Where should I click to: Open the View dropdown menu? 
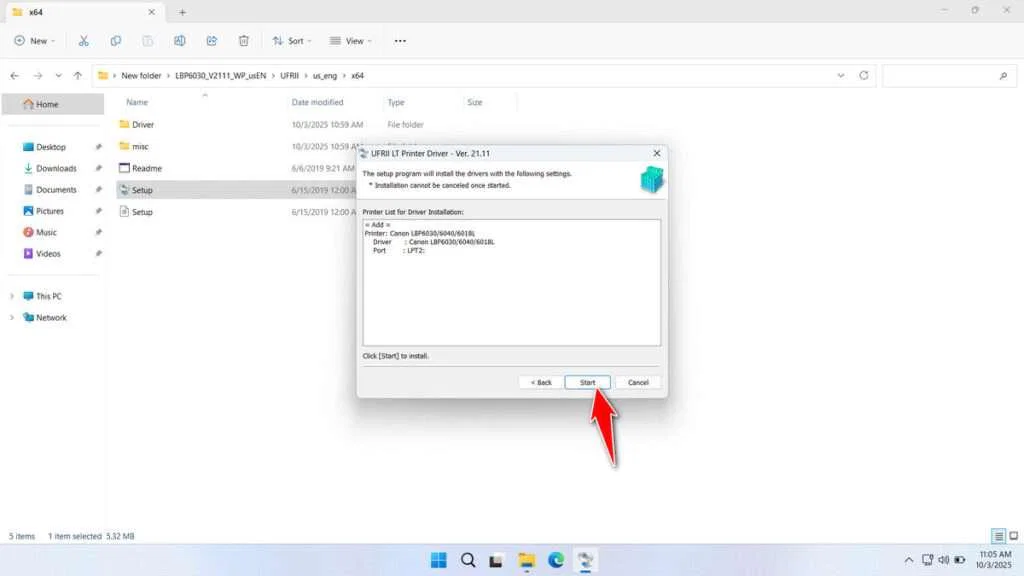[x=350, y=41]
